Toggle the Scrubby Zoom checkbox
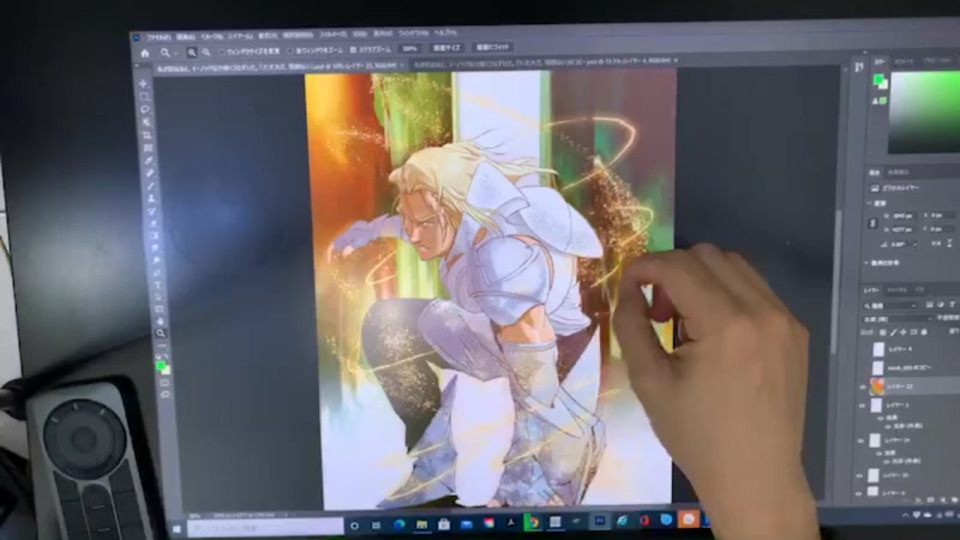 (x=353, y=50)
